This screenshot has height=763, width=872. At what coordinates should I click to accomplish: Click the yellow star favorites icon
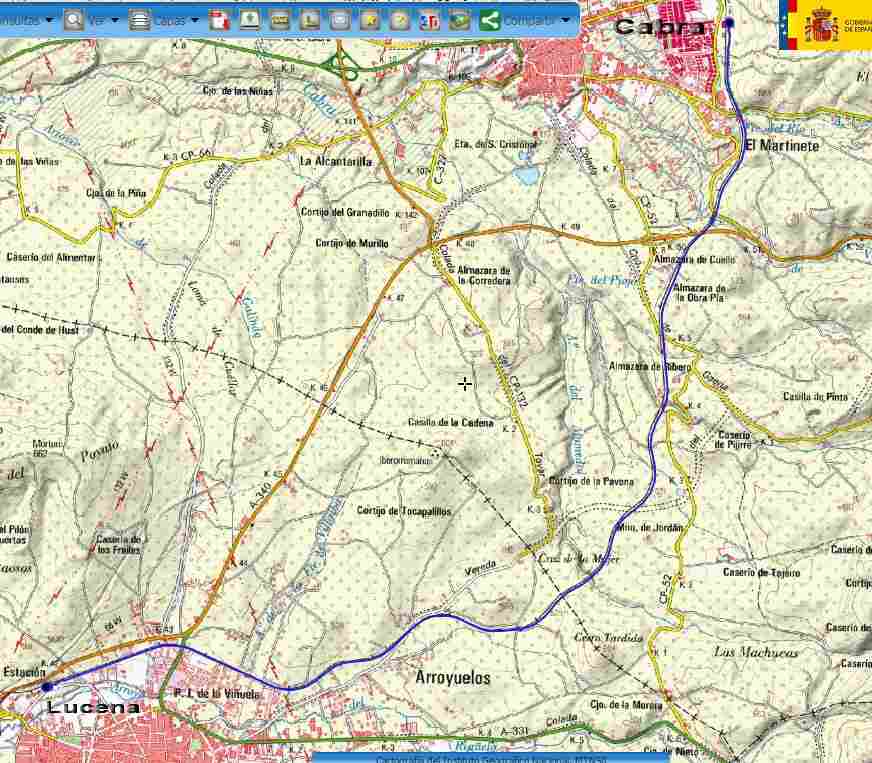(370, 20)
